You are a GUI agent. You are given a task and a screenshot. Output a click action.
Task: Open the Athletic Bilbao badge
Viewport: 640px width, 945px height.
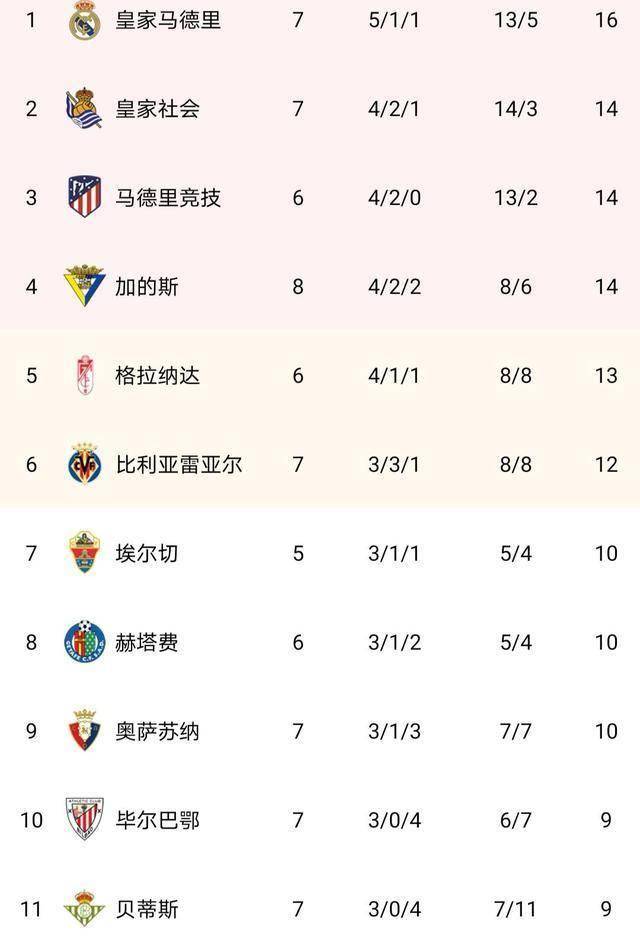[x=84, y=819]
